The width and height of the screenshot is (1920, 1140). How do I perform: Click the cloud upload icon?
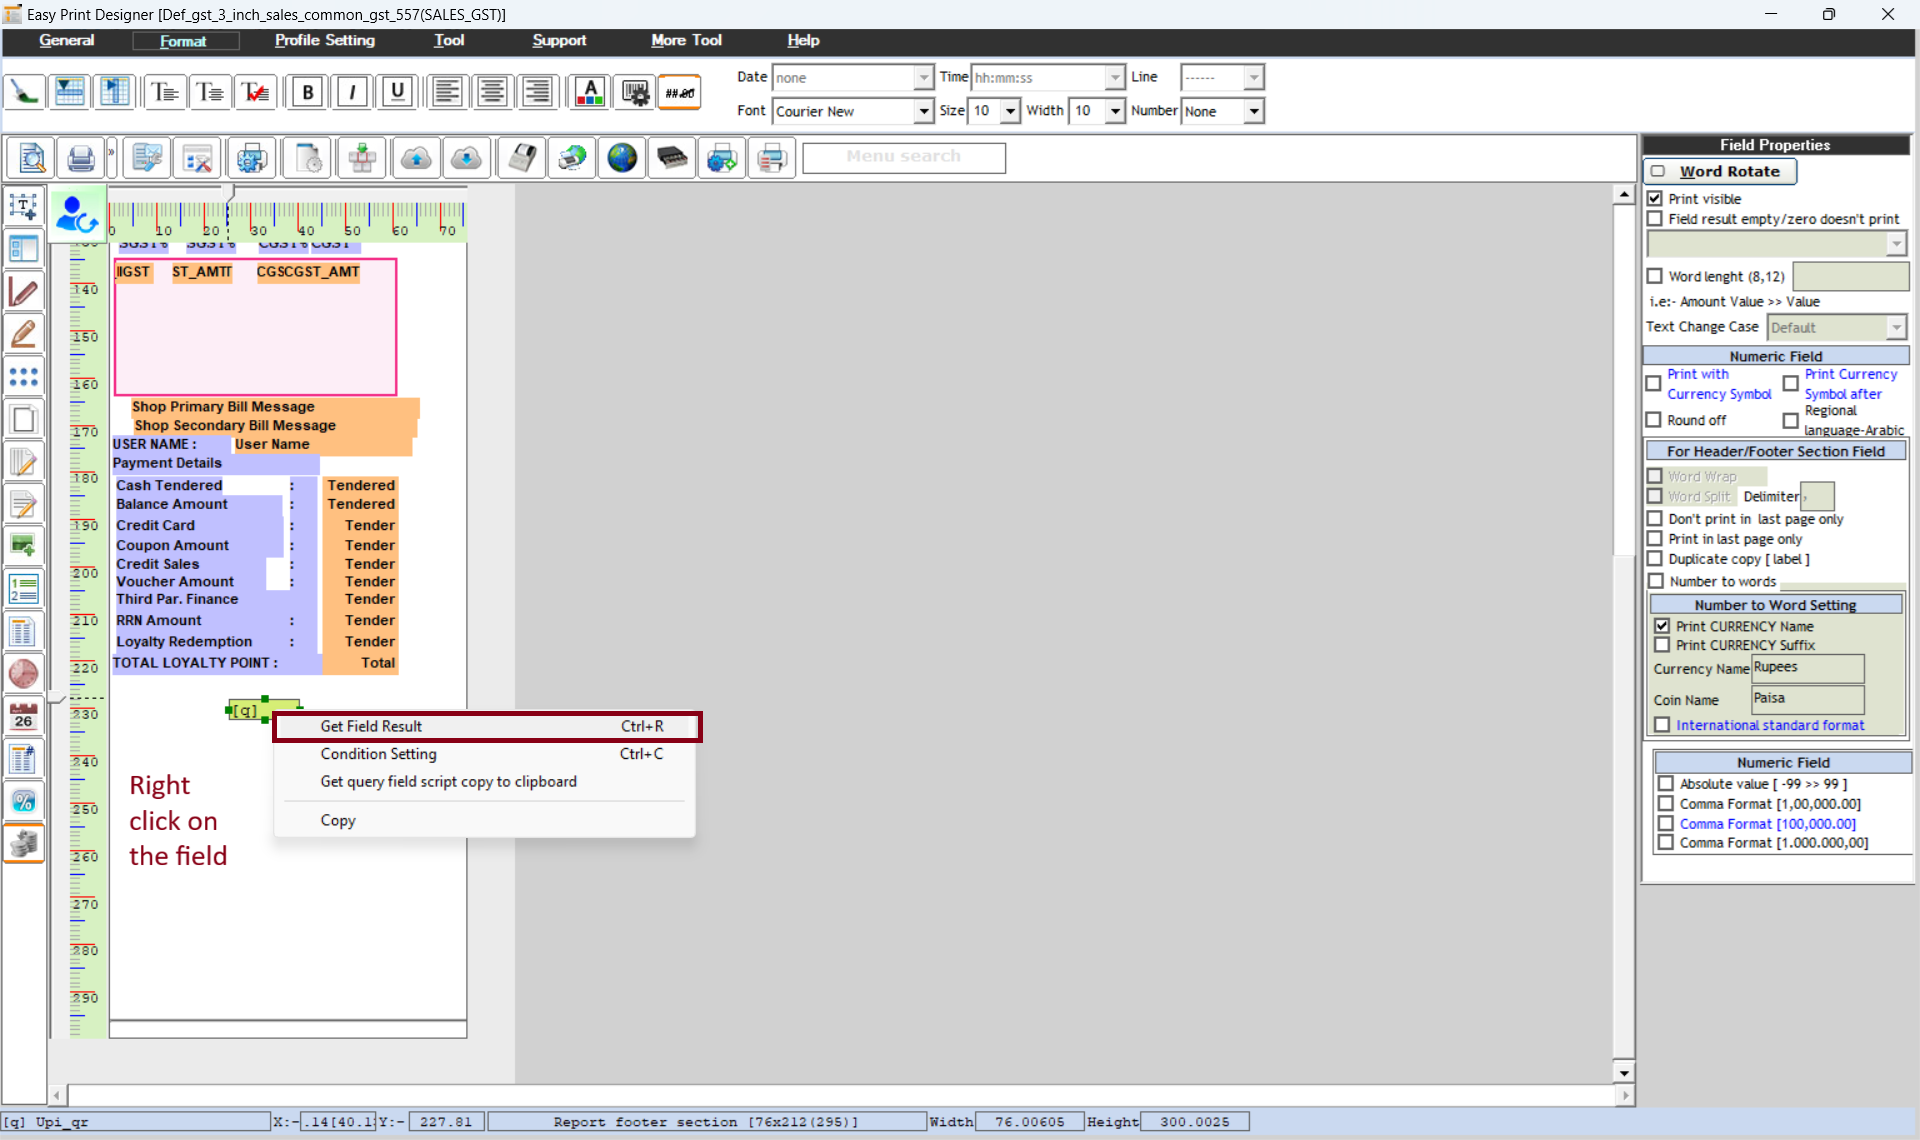[x=416, y=158]
